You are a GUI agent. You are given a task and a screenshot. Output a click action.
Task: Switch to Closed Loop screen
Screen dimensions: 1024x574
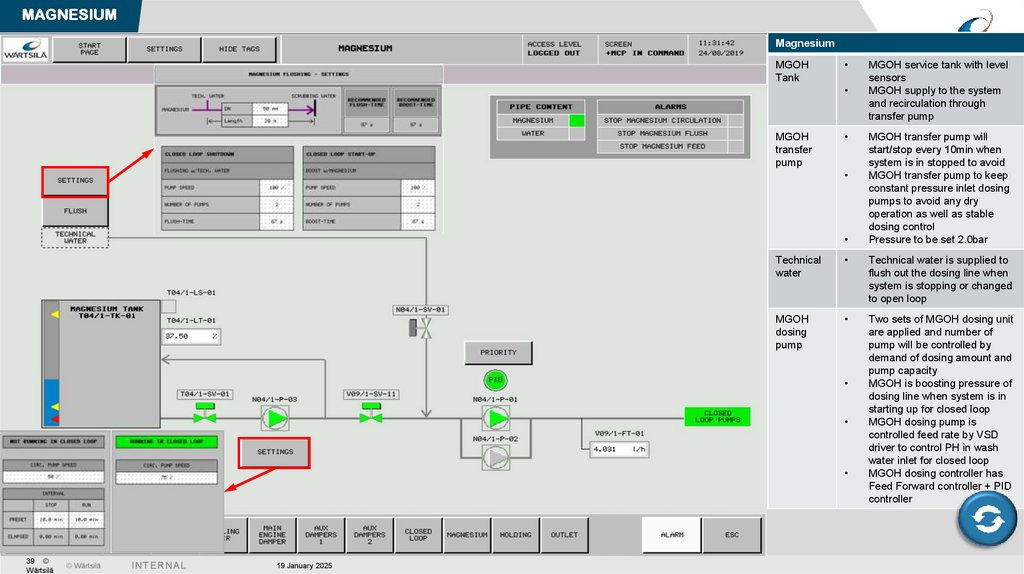coord(418,535)
